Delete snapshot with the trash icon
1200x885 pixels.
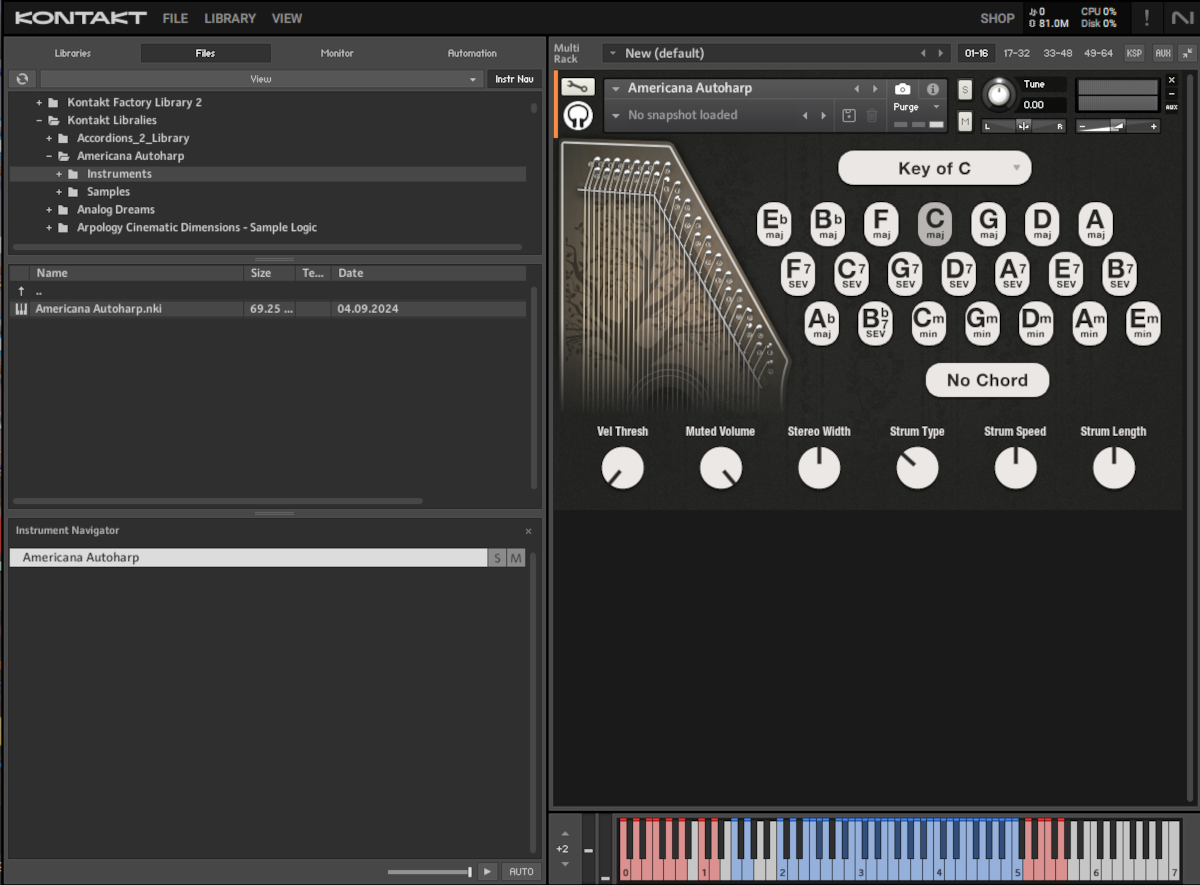tap(872, 116)
